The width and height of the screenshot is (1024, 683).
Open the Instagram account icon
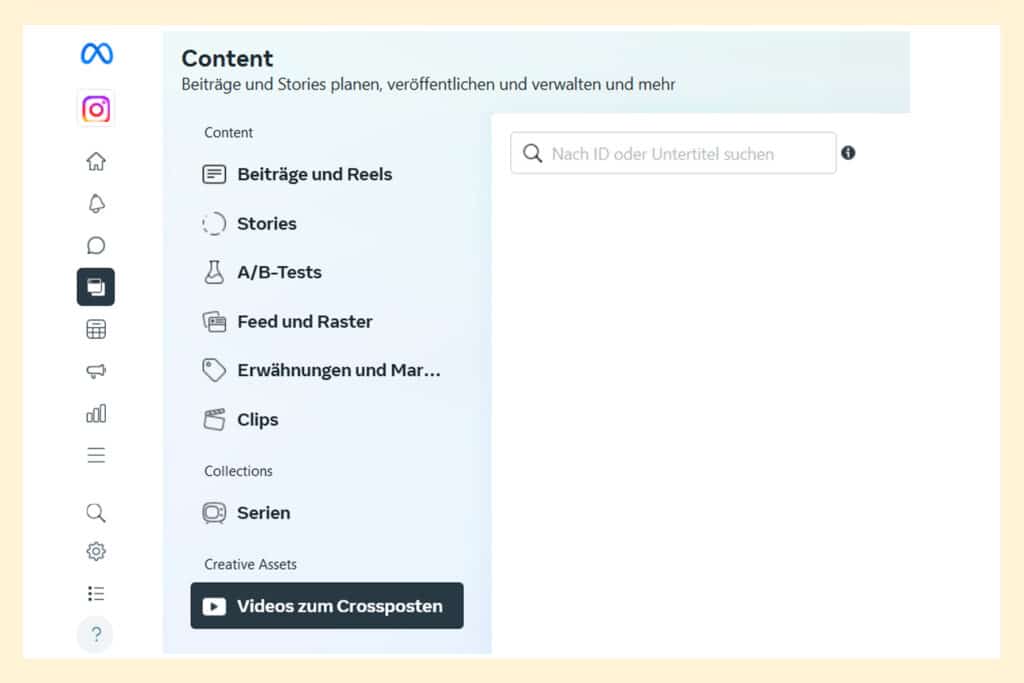(x=95, y=108)
